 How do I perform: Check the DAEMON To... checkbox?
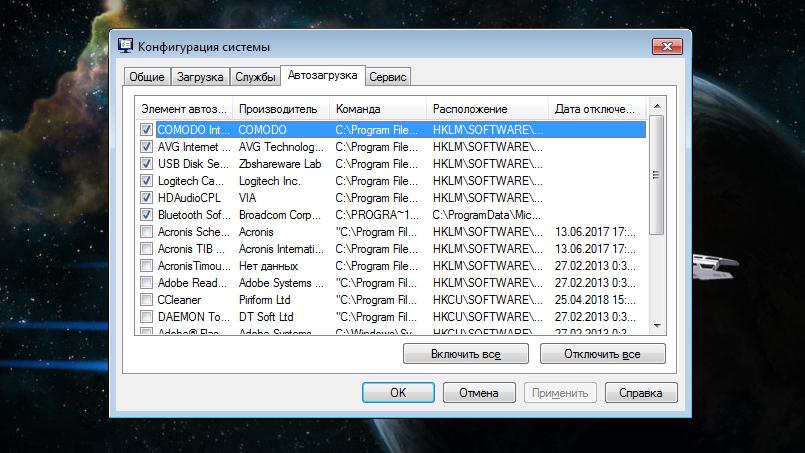click(146, 316)
